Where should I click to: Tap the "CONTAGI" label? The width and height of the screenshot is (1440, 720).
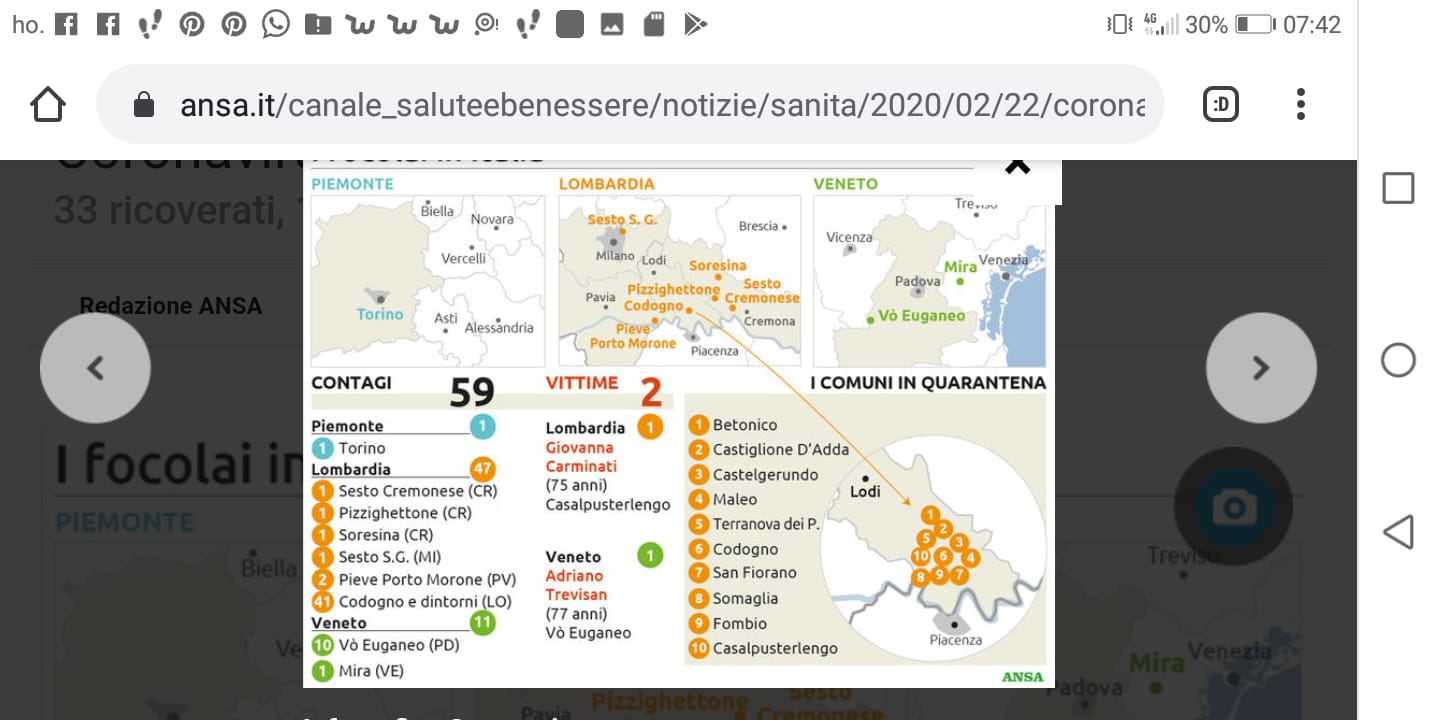(x=351, y=382)
